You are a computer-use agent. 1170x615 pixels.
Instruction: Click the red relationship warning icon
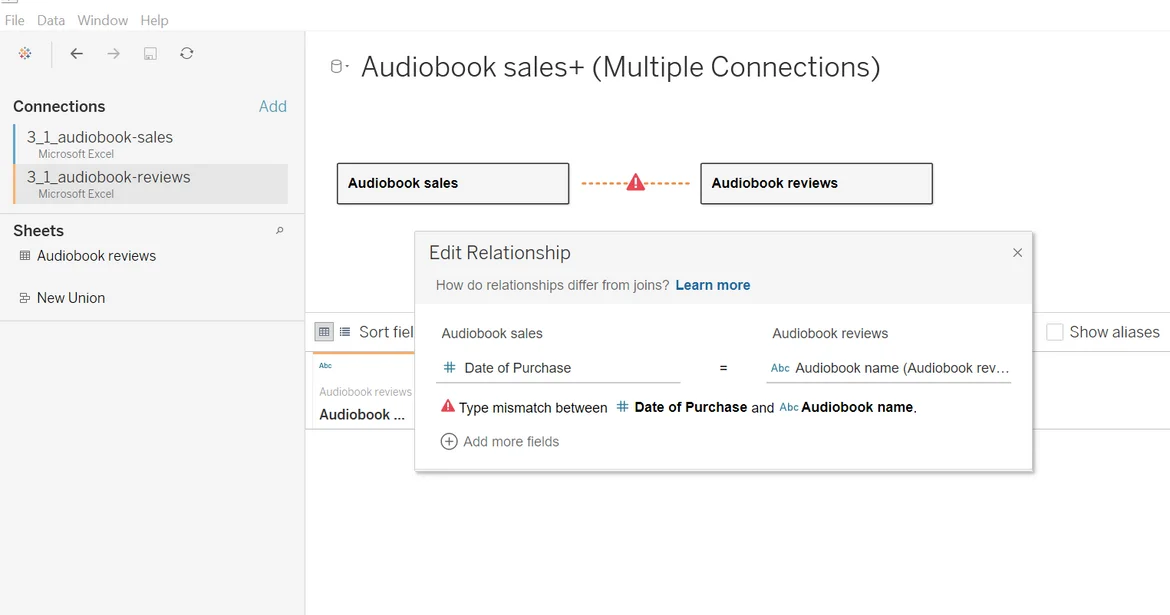tap(635, 183)
